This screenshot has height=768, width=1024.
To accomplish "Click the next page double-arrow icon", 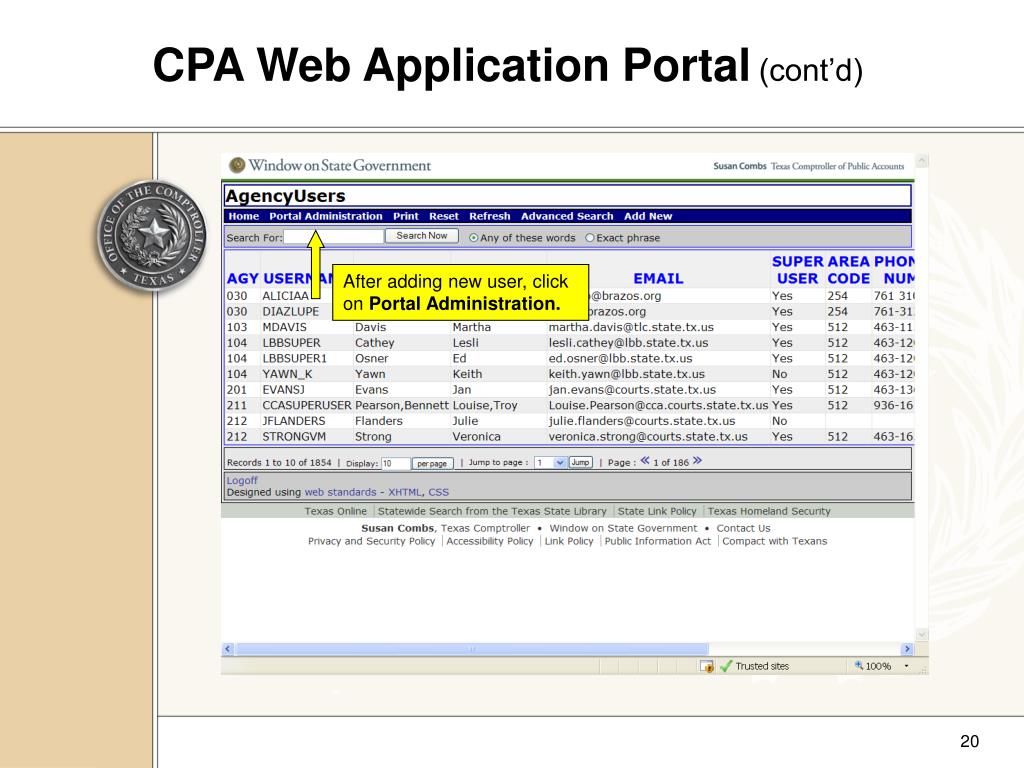I will pos(697,461).
